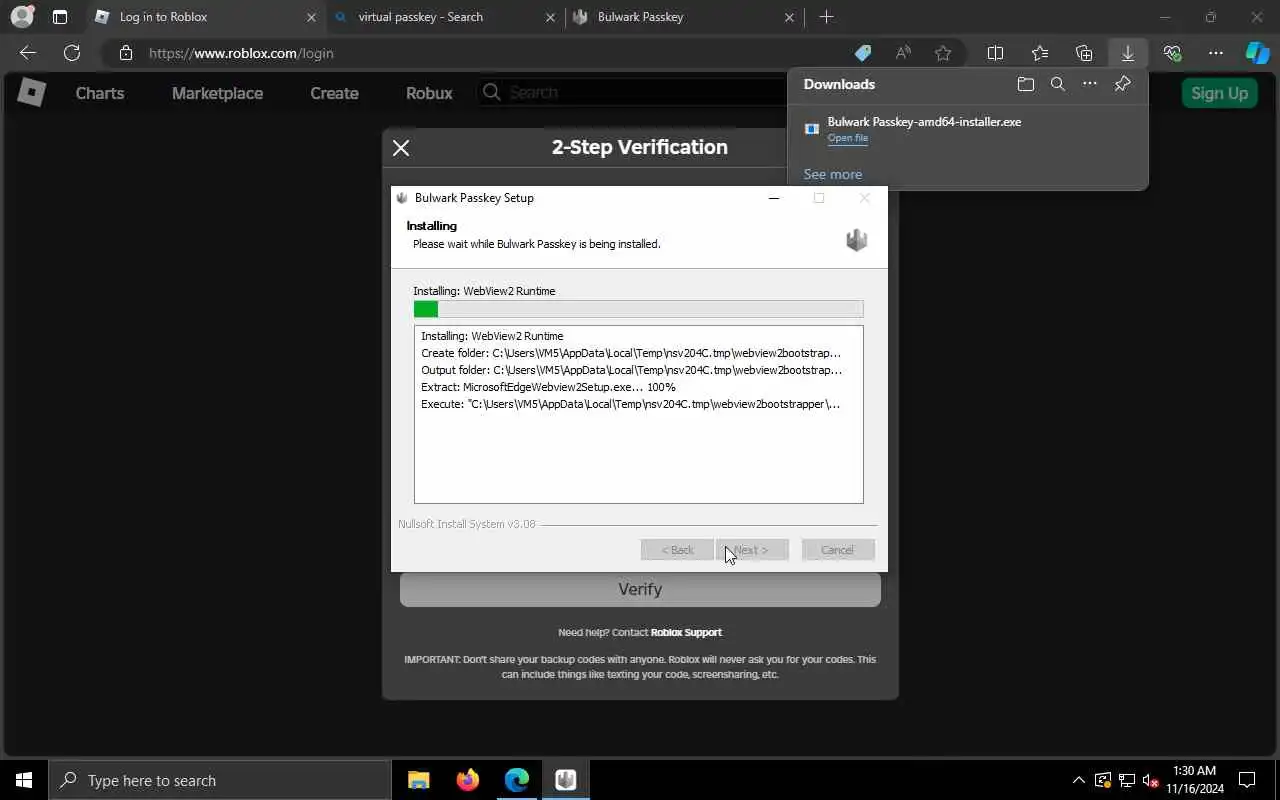Open the Marketplace menu item
The width and height of the screenshot is (1280, 800).
click(217, 93)
